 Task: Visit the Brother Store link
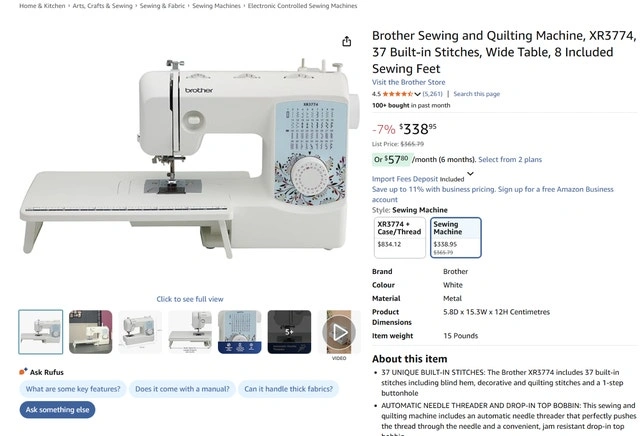coord(409,82)
